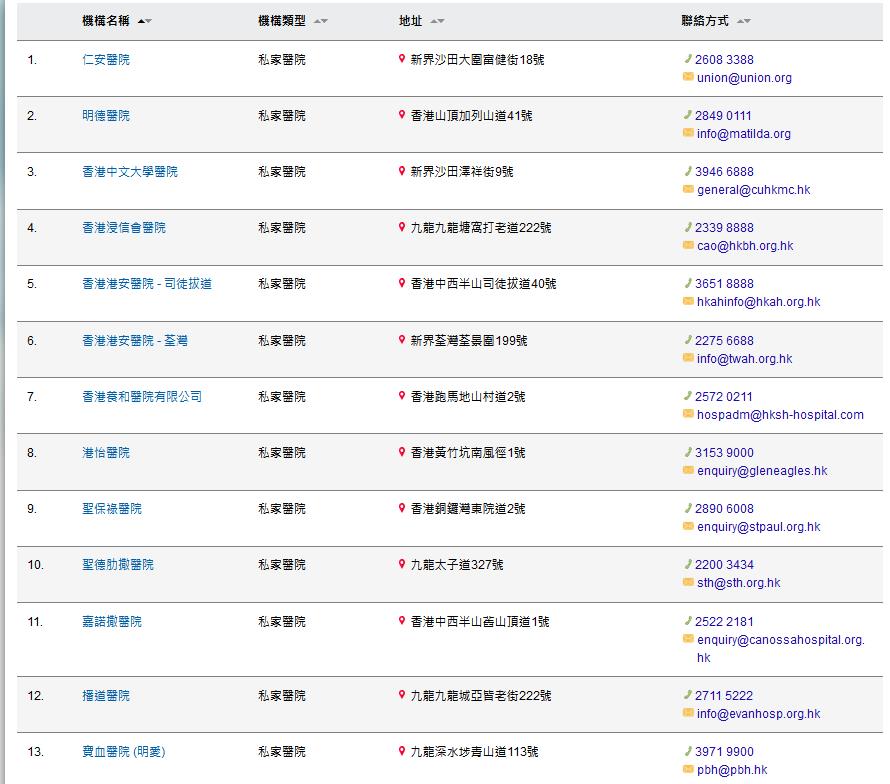Call phone number 2522 2181
890x784 pixels.
724,622
